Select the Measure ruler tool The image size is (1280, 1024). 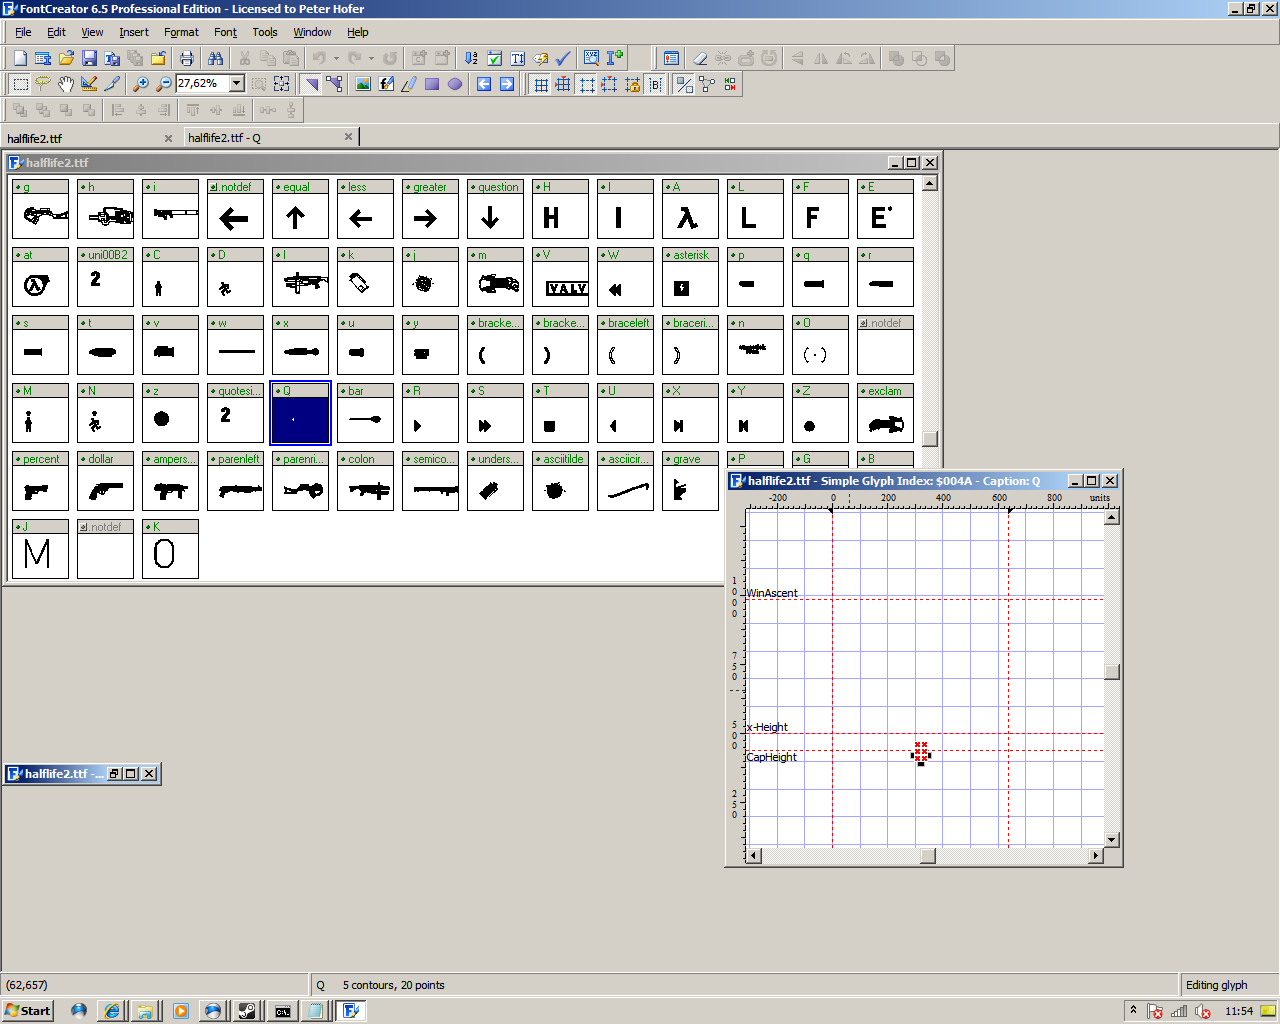coord(89,84)
